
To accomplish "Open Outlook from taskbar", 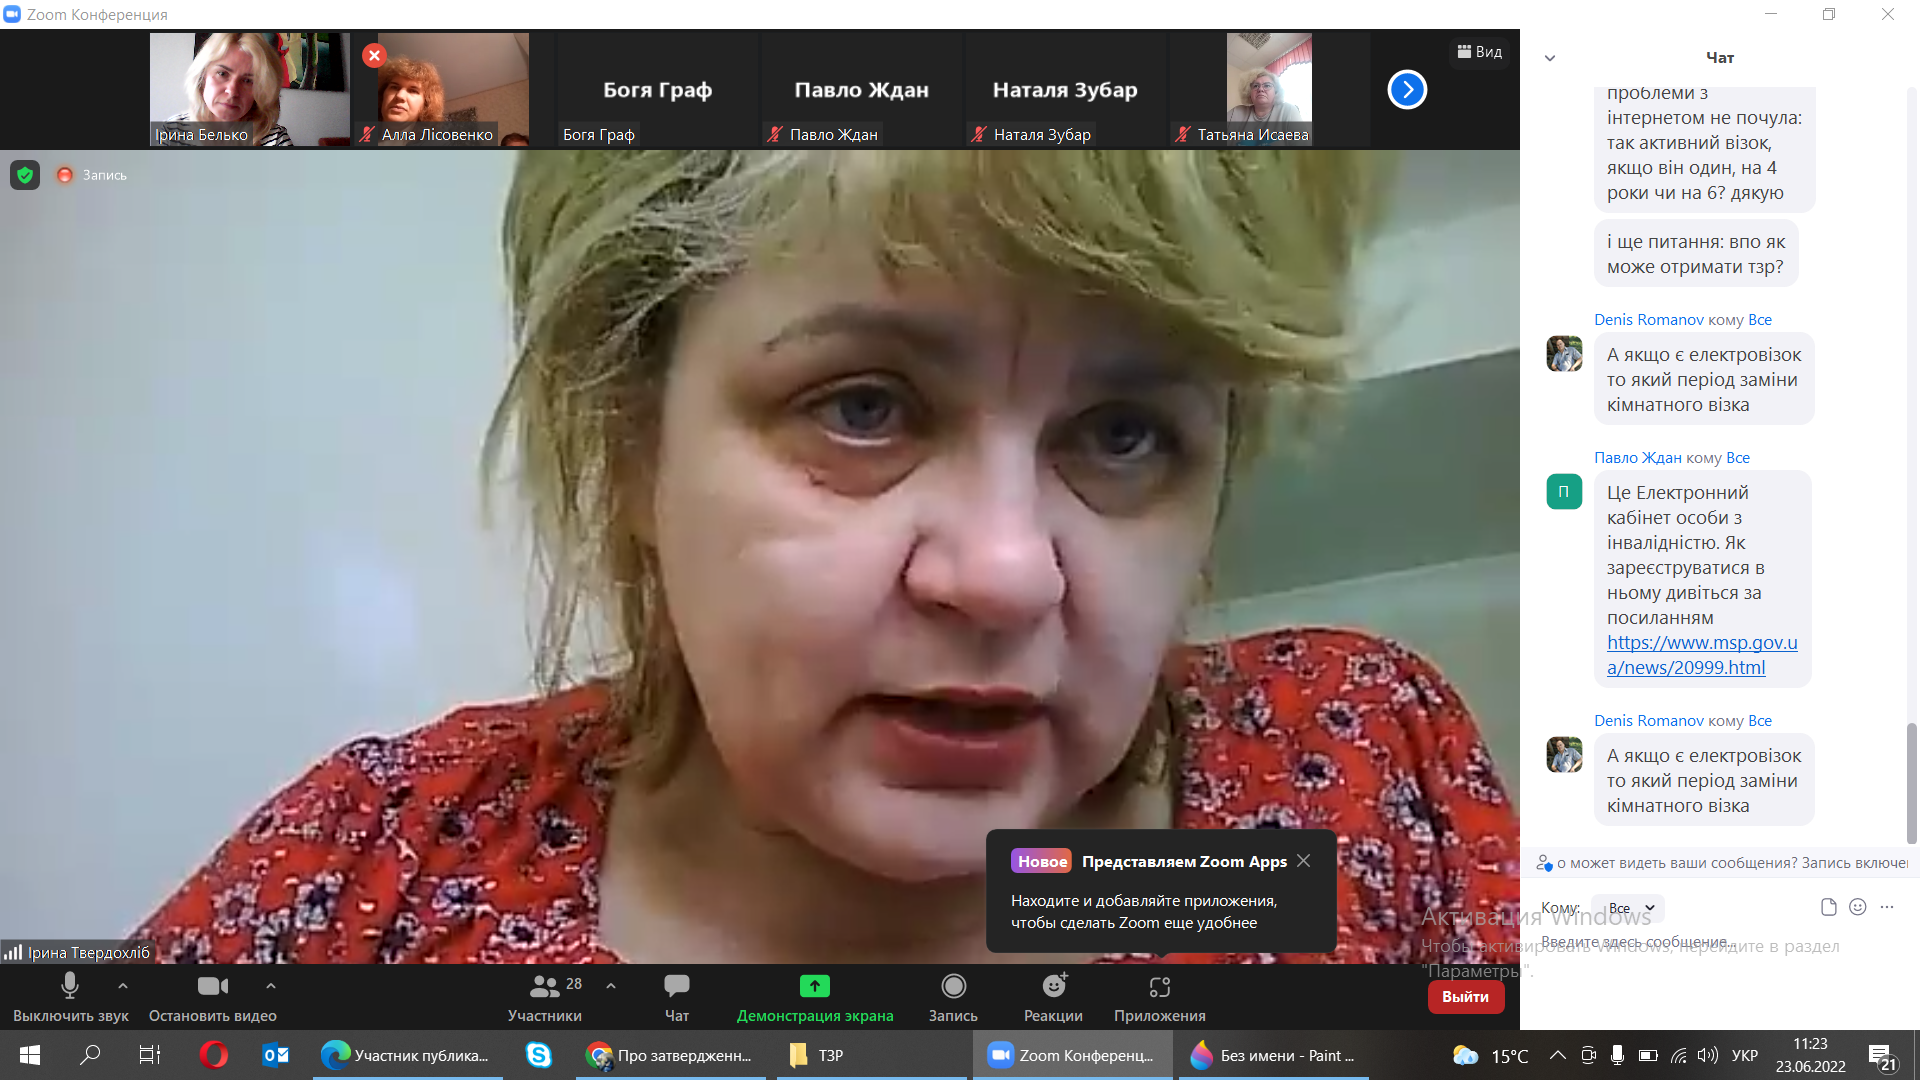I will pyautogui.click(x=275, y=1055).
